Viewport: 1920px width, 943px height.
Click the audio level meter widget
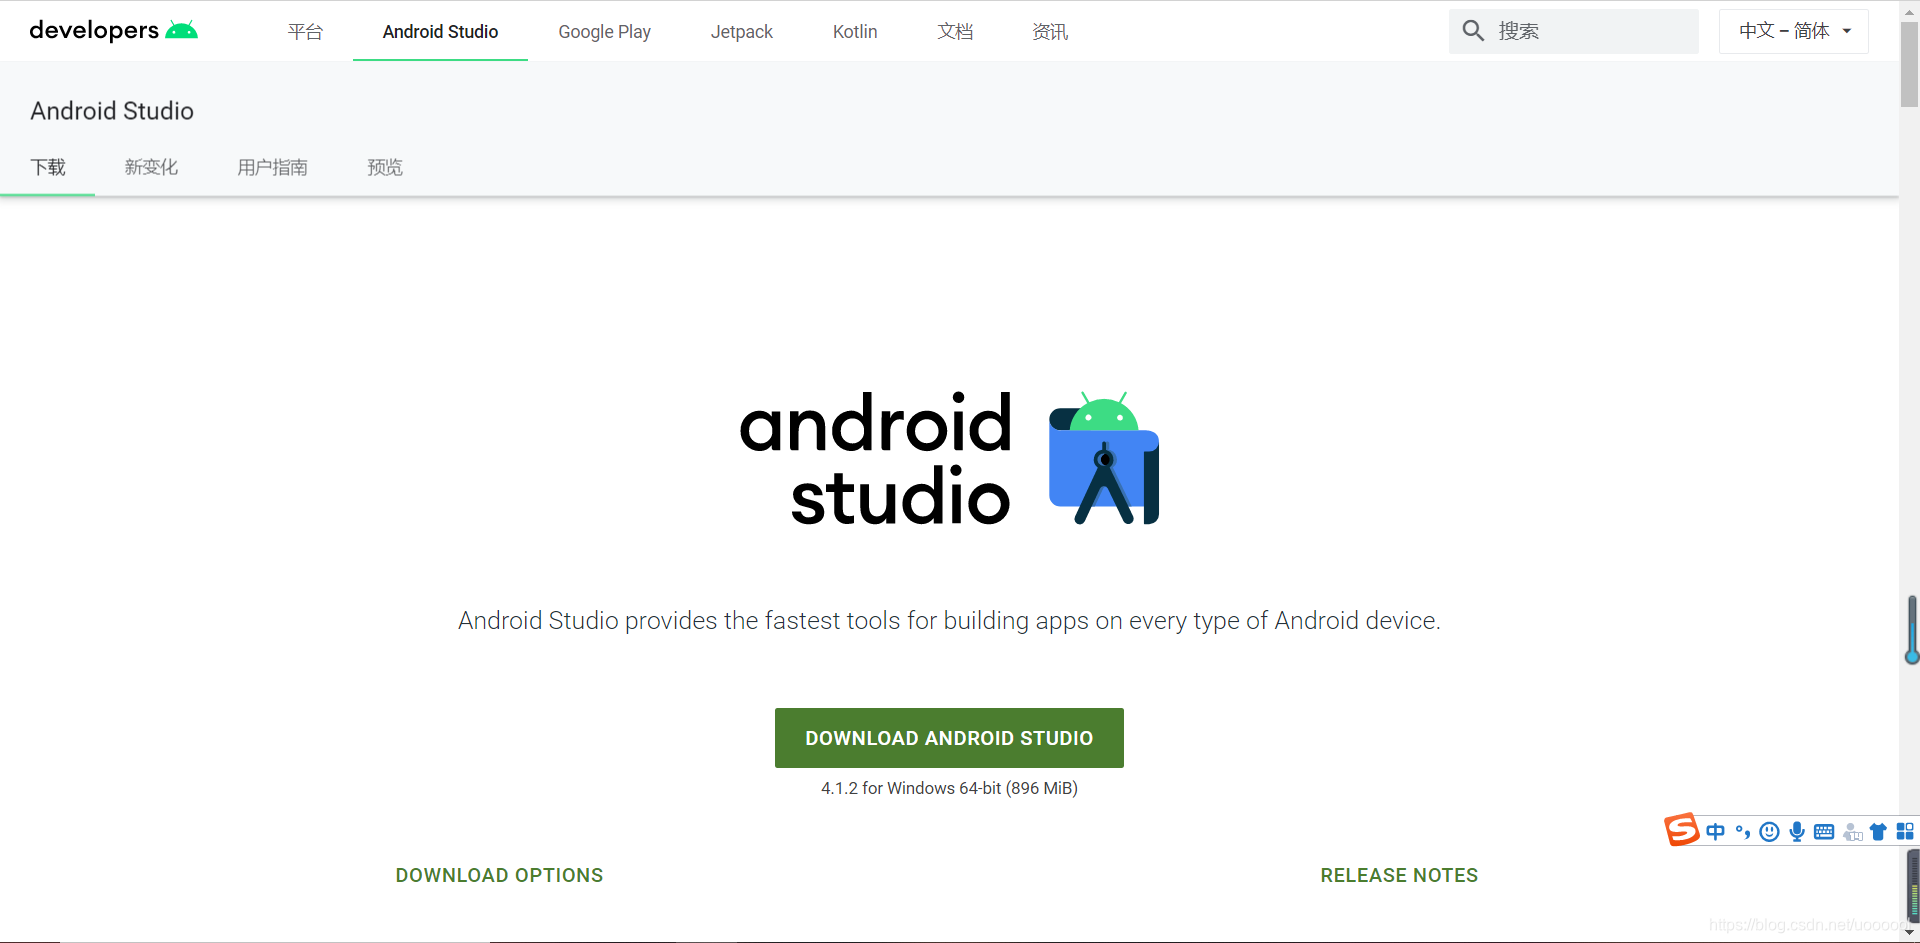click(1913, 885)
